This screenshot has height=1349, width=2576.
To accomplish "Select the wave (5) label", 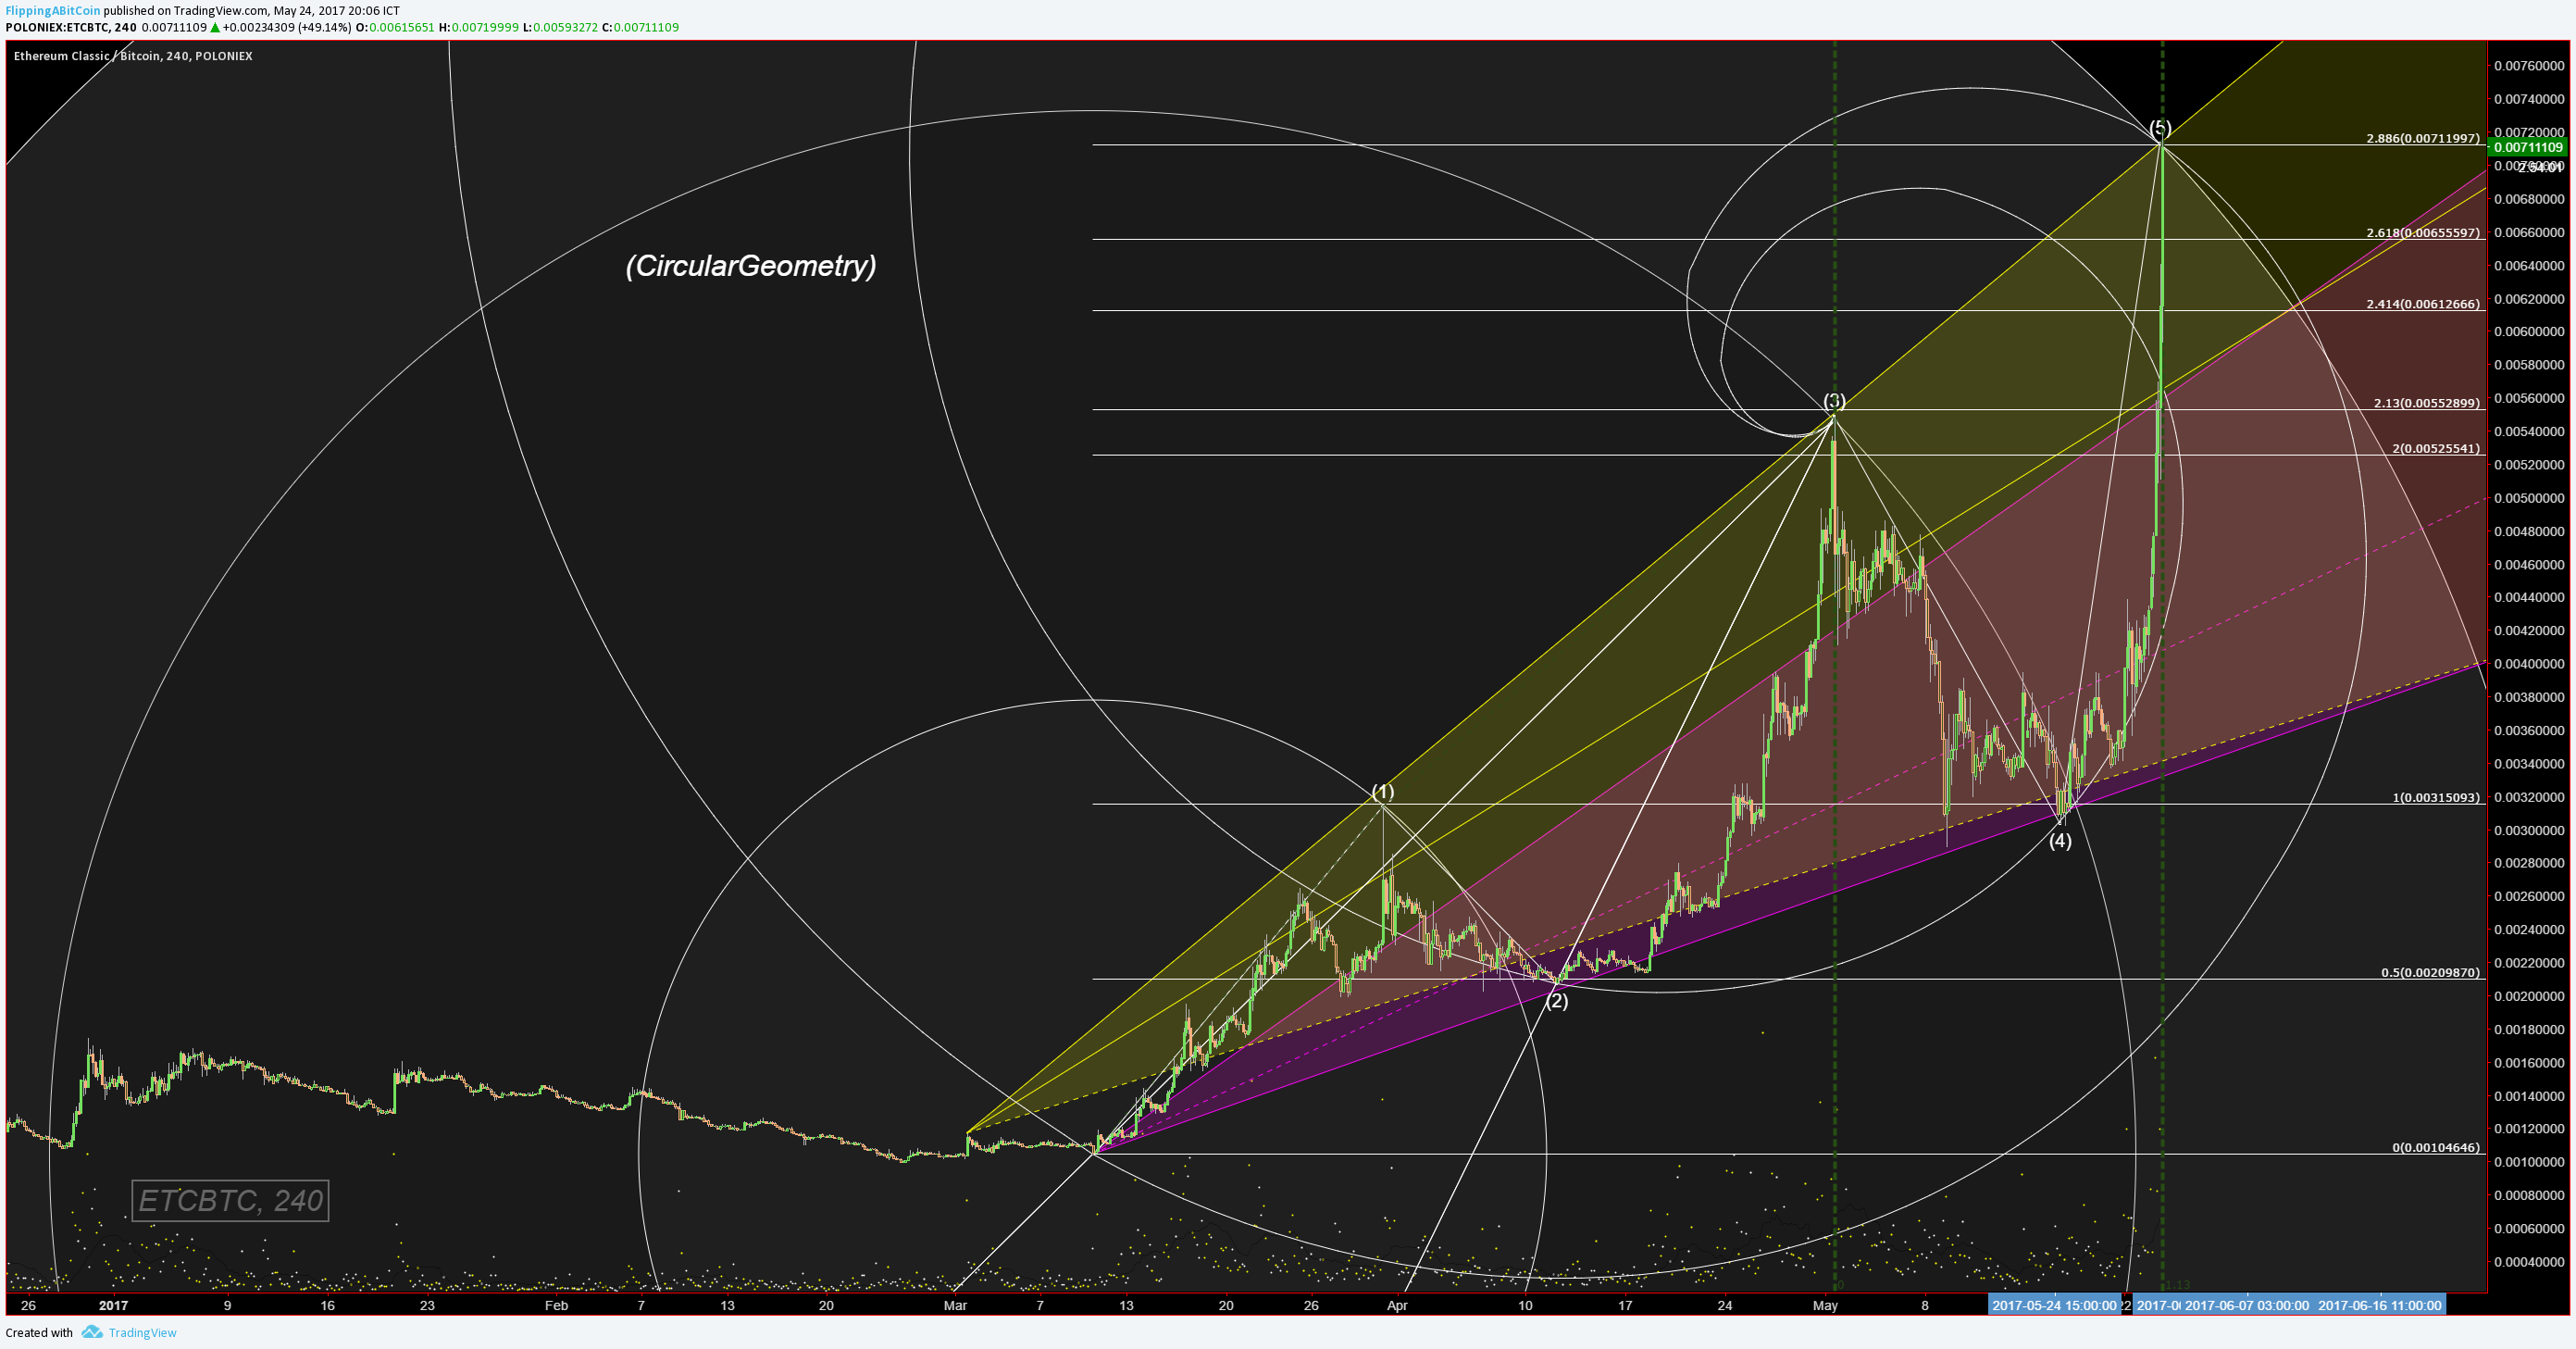I will [2160, 128].
